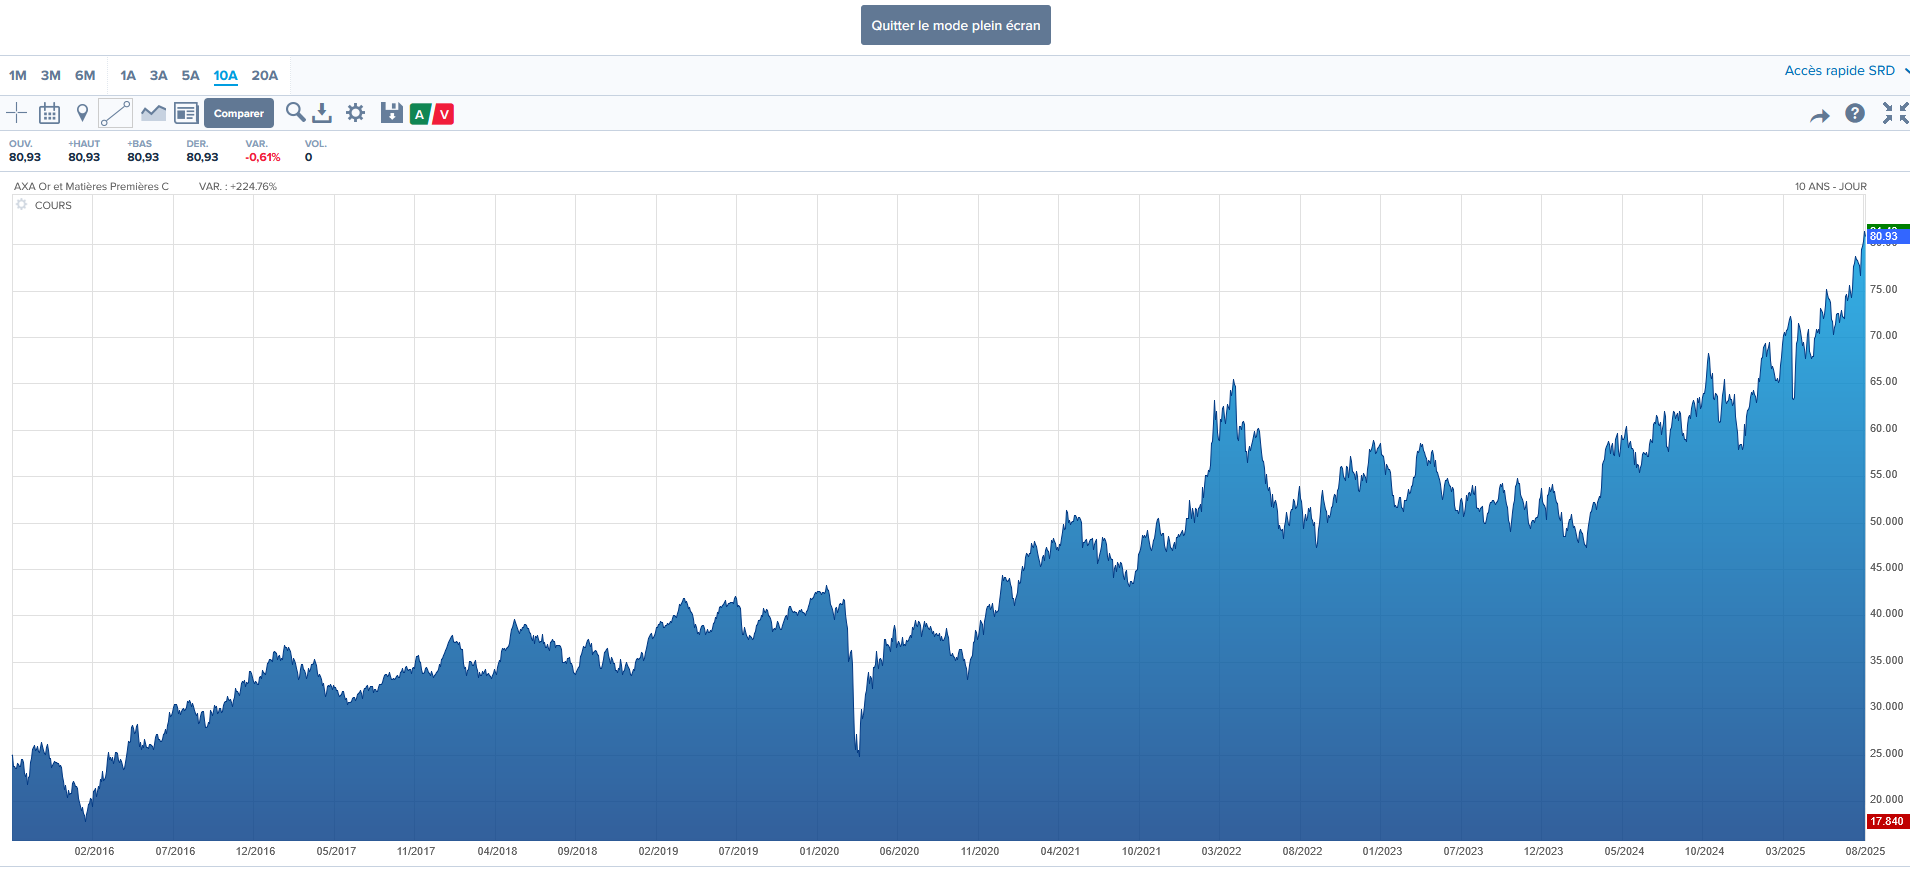Click the magnifying glass search icon
Screen dimensions: 1910x879
tap(295, 112)
